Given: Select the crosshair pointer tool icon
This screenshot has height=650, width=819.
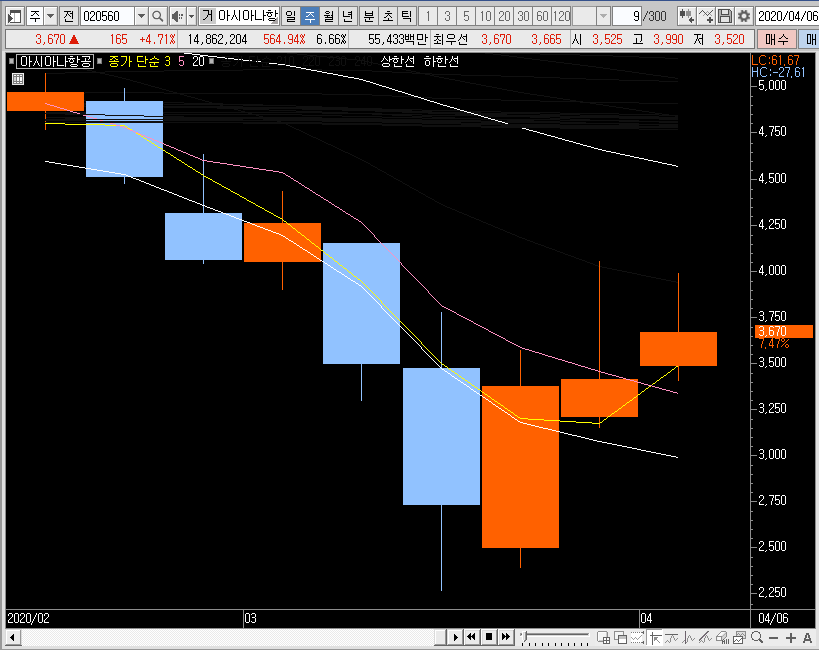Looking at the screenshot, I should click(654, 637).
